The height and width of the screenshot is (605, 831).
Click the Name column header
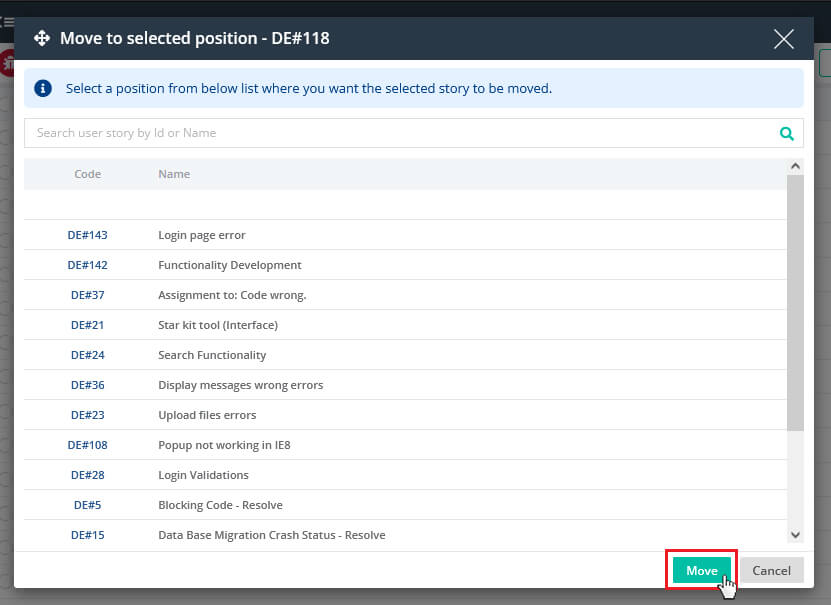pyautogui.click(x=174, y=174)
